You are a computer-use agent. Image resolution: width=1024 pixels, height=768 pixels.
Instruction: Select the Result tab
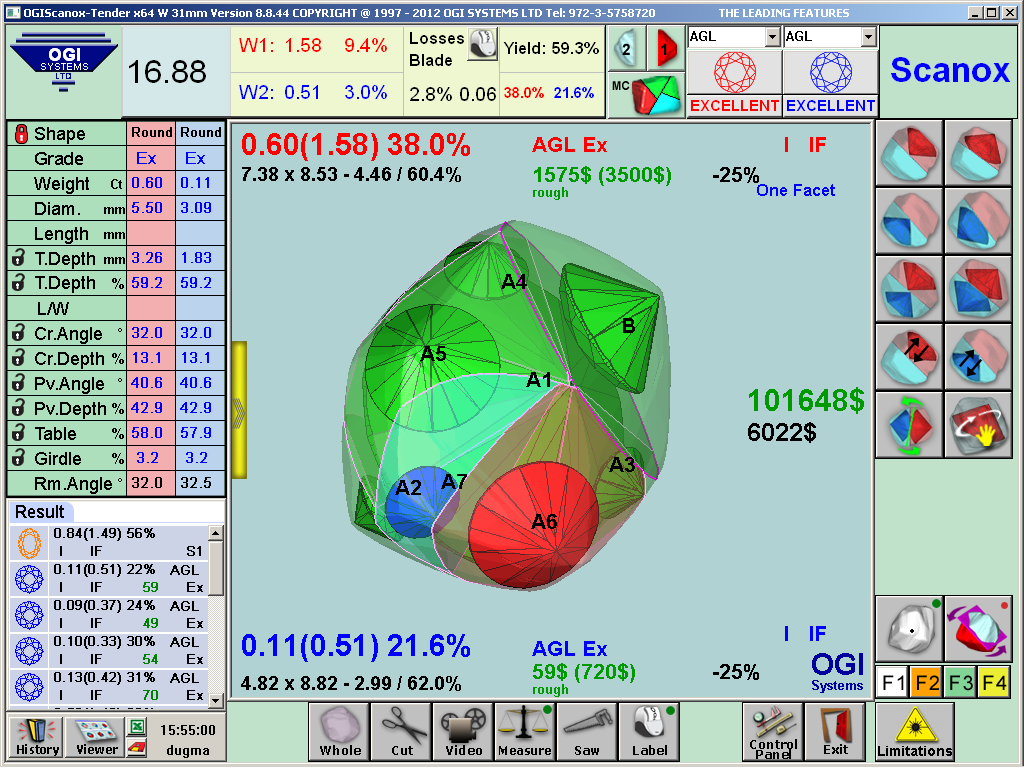[x=40, y=512]
